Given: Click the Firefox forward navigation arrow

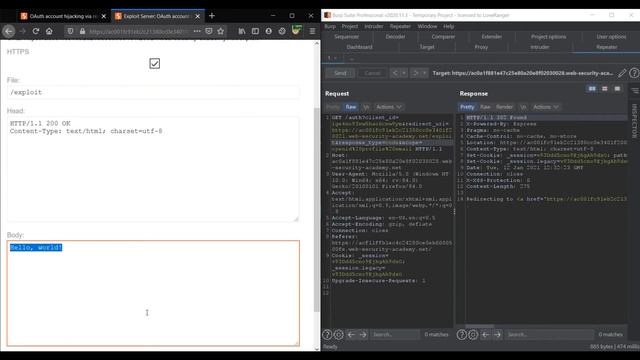Looking at the screenshot, I should pos(22,31).
